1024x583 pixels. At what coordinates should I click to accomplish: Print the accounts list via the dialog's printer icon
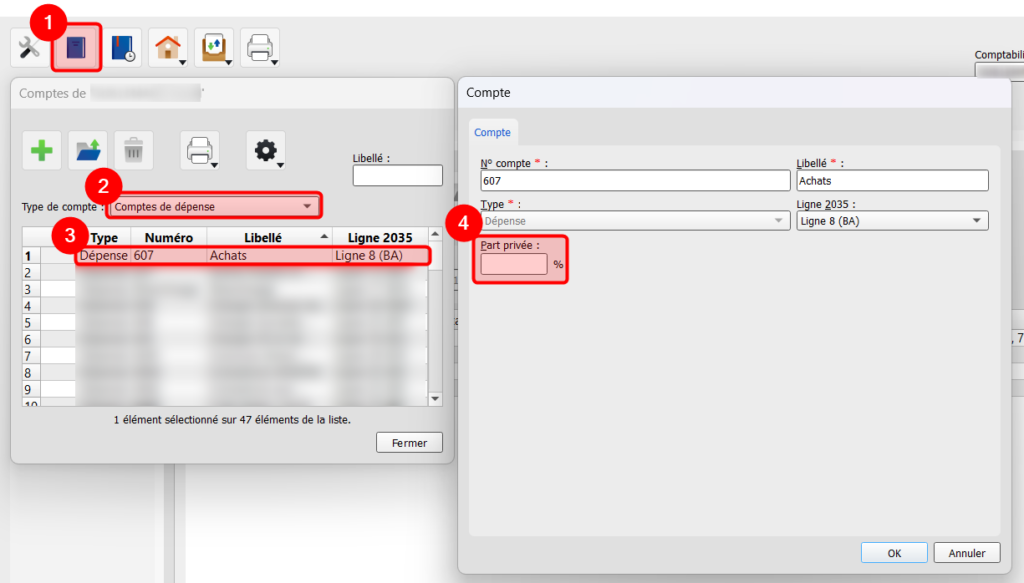point(199,151)
